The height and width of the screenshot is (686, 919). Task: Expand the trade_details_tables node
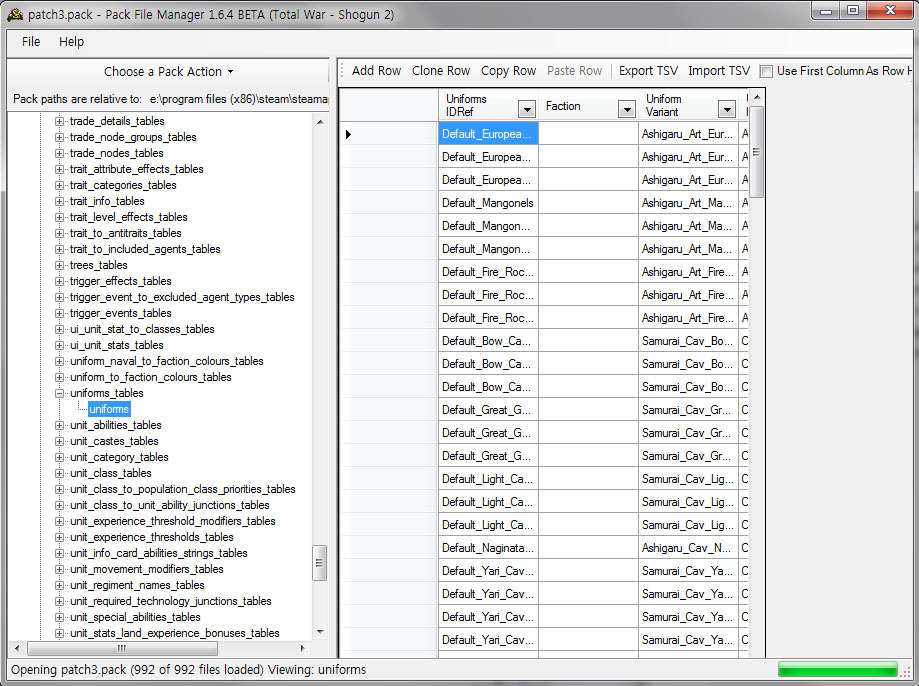(60, 121)
